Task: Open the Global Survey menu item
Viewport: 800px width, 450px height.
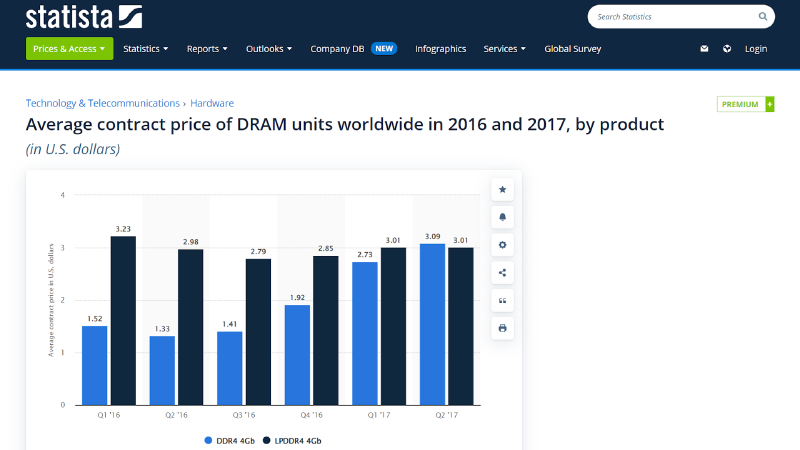Action: pos(572,49)
